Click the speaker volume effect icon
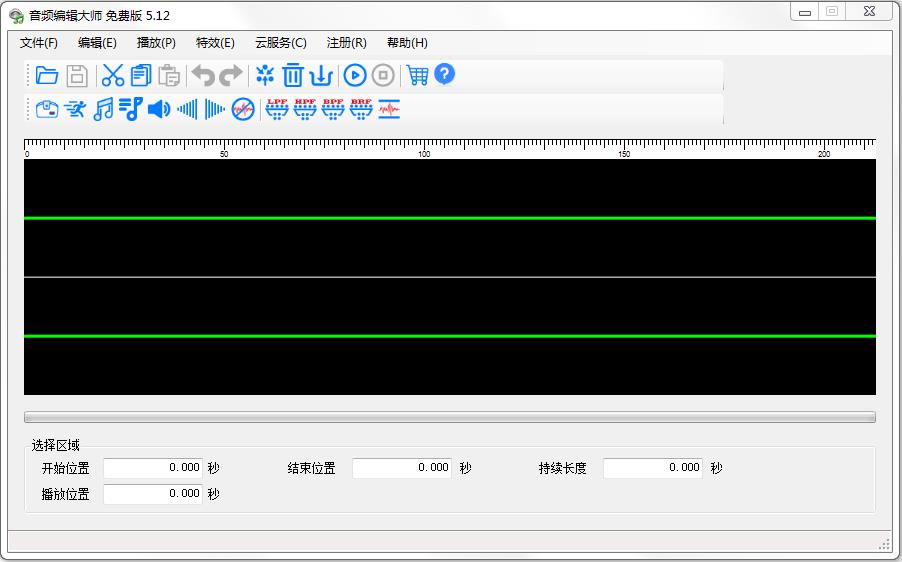Viewport: 902px width, 562px height. click(159, 109)
